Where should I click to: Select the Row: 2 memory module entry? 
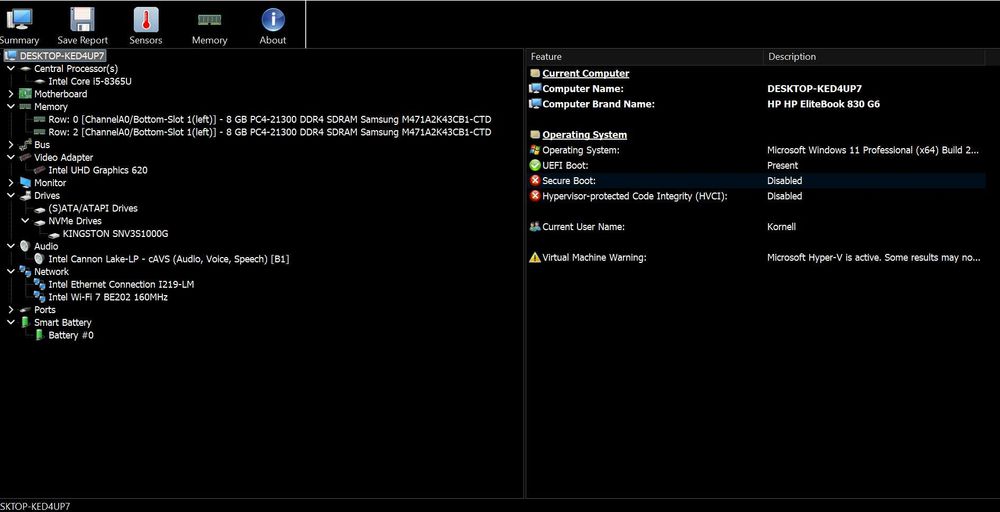pos(270,132)
